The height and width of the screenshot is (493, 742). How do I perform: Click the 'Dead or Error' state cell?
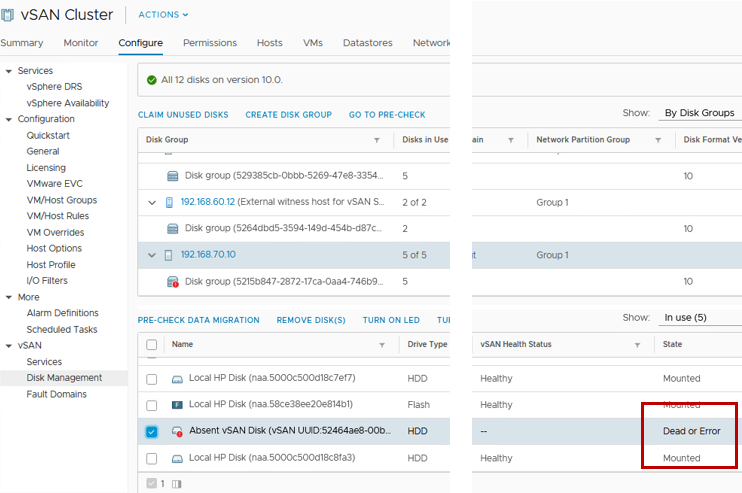pyautogui.click(x=691, y=431)
